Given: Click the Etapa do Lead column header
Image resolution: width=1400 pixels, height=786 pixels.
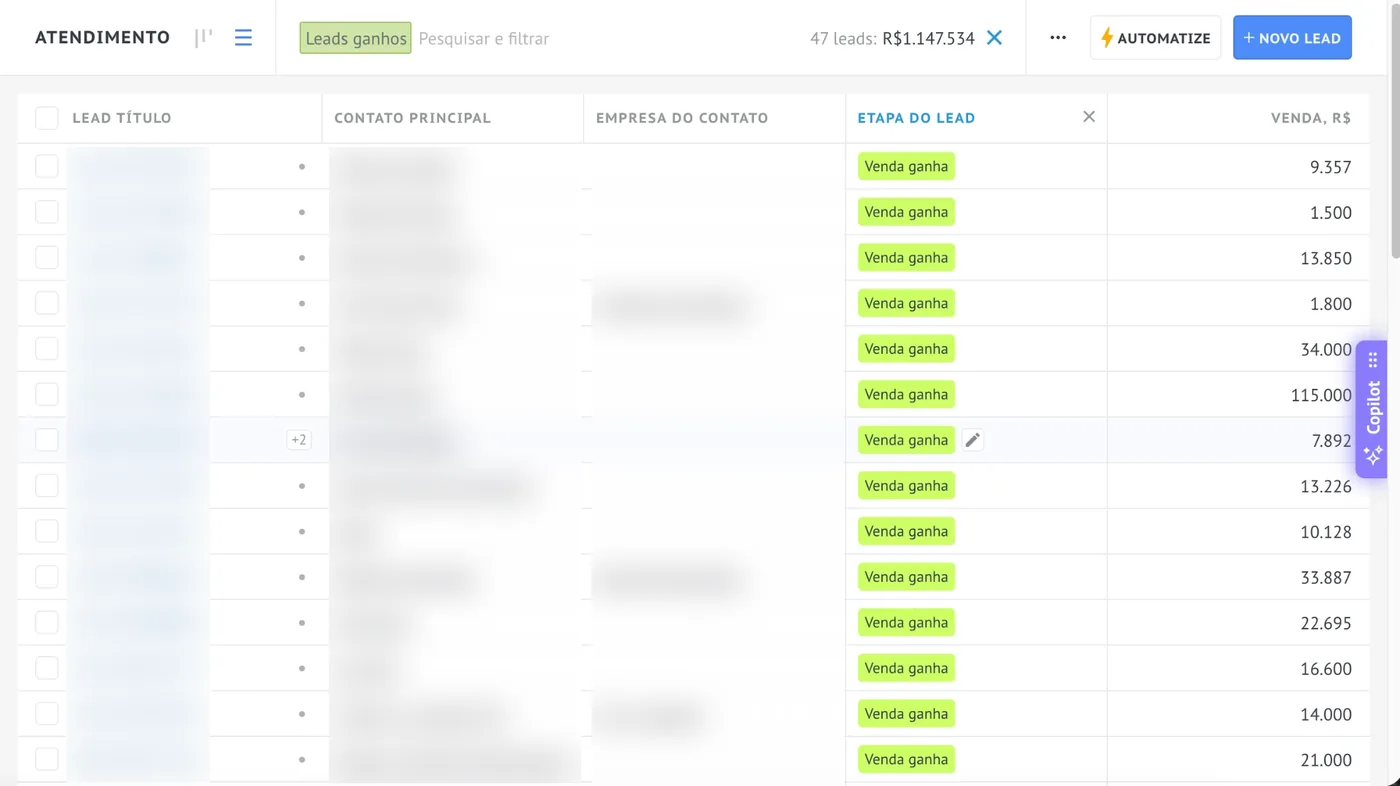Looking at the screenshot, I should (x=916, y=118).
